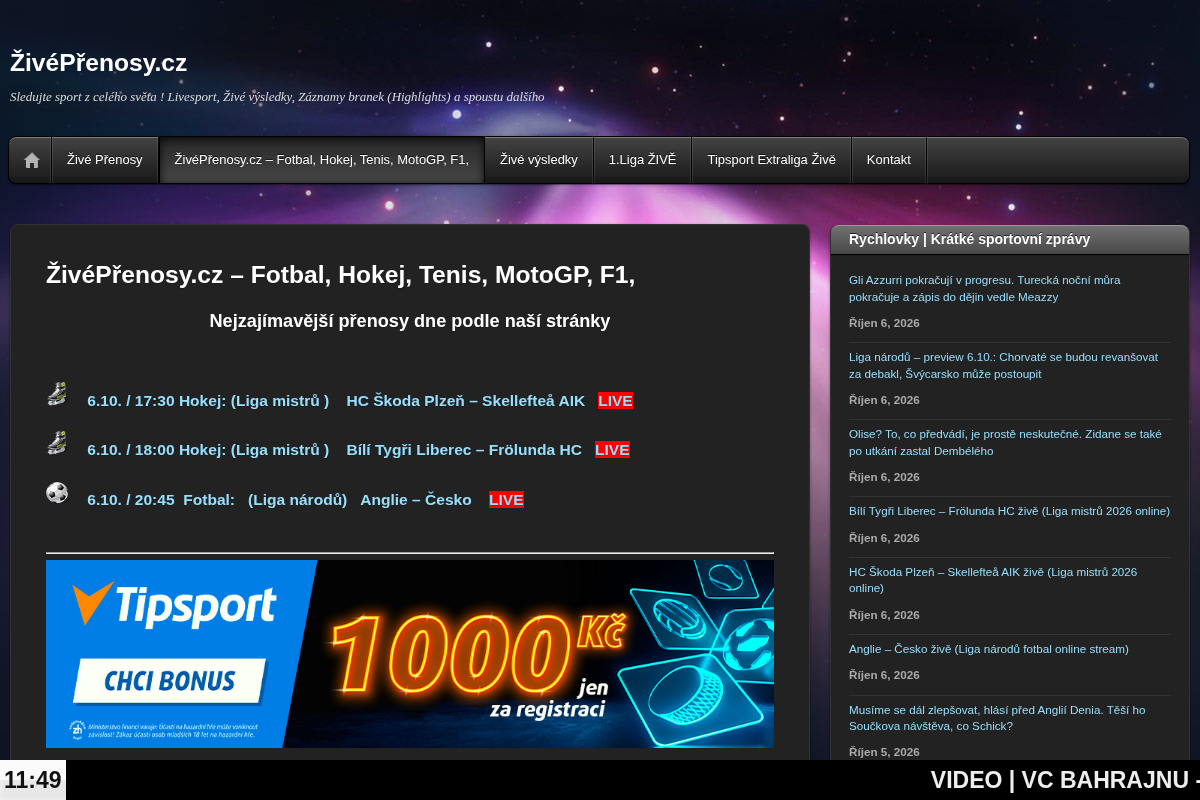The image size is (1200, 800).
Task: Open Liga národů – preview 6.10. article
Action: click(x=1003, y=365)
